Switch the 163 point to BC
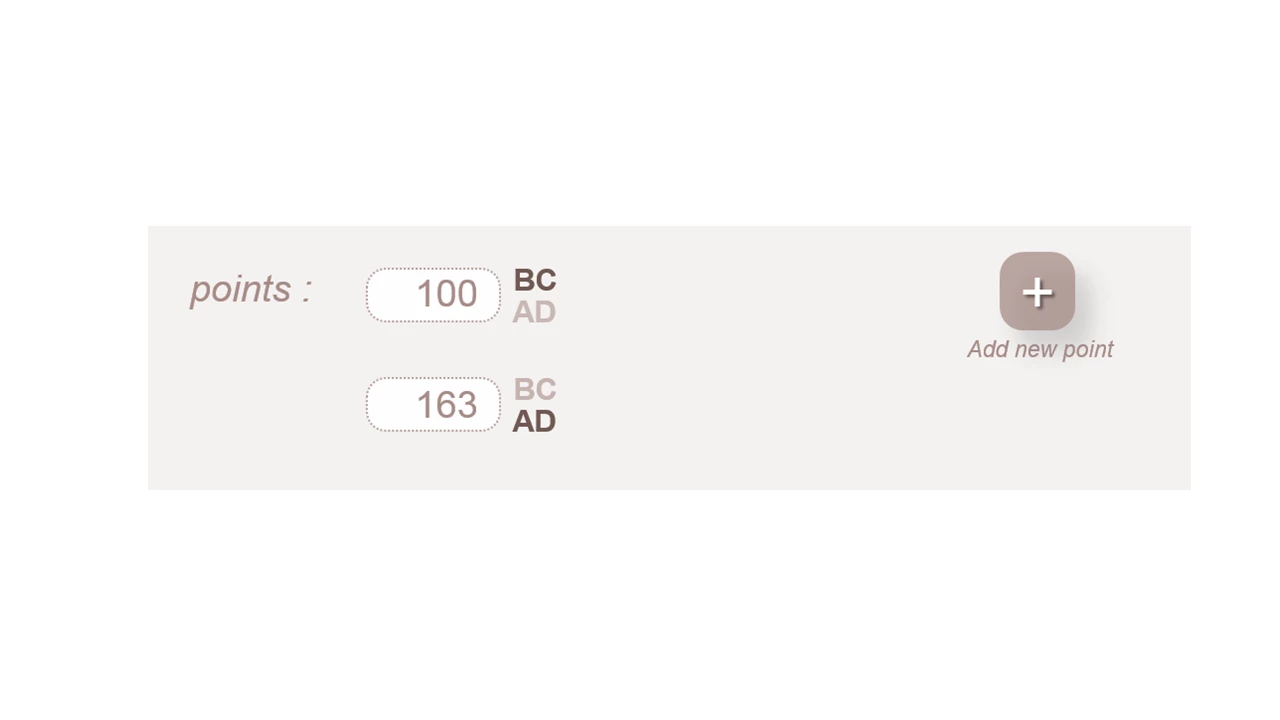1280x720 pixels. [534, 389]
